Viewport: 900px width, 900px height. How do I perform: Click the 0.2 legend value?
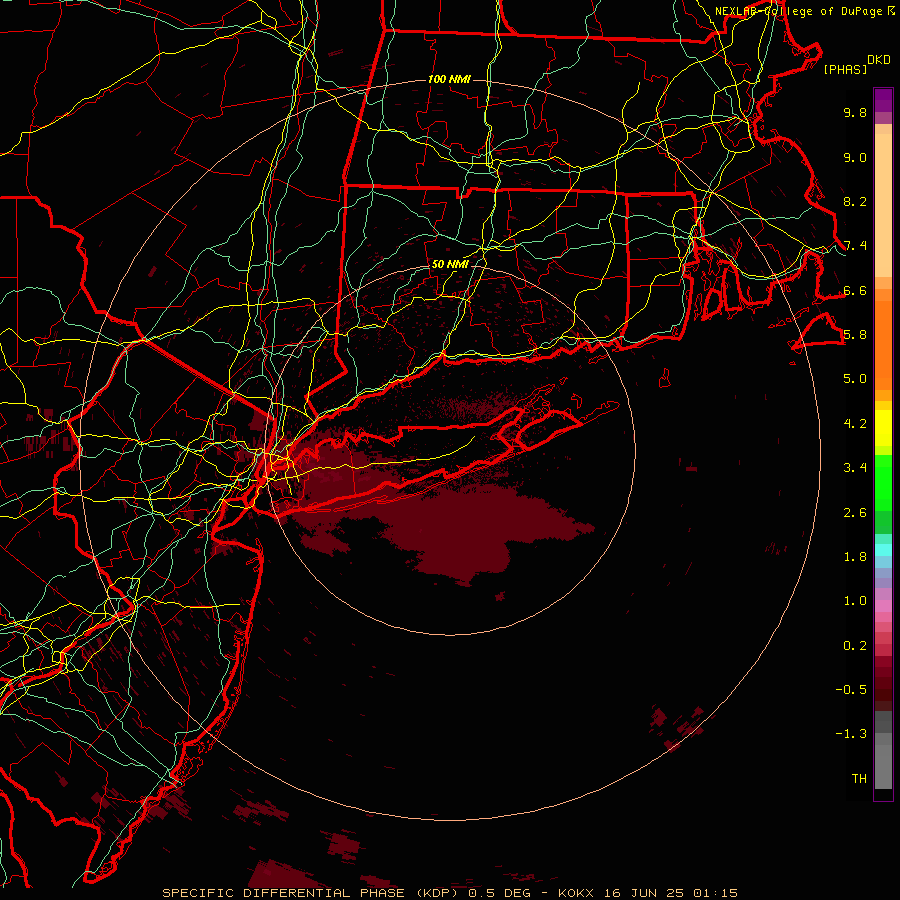pos(855,646)
